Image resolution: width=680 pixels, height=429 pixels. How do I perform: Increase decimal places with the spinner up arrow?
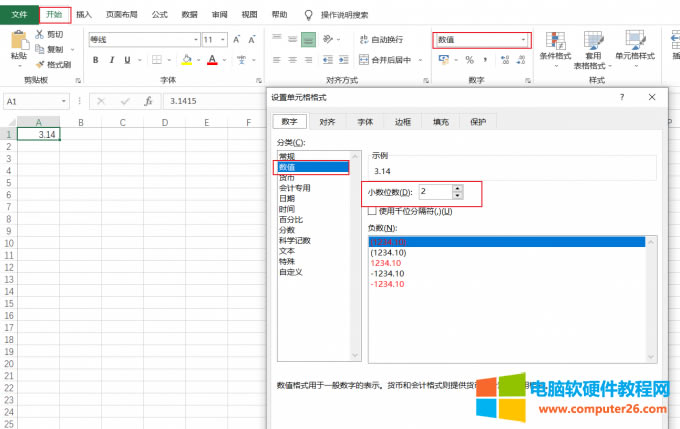457,187
